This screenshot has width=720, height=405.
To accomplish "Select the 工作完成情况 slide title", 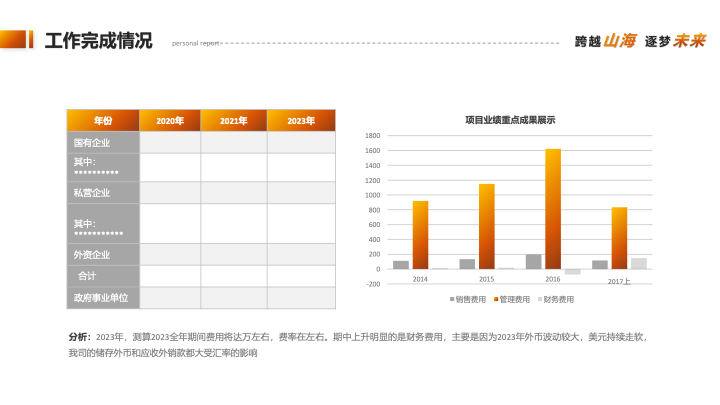I will click(x=98, y=41).
